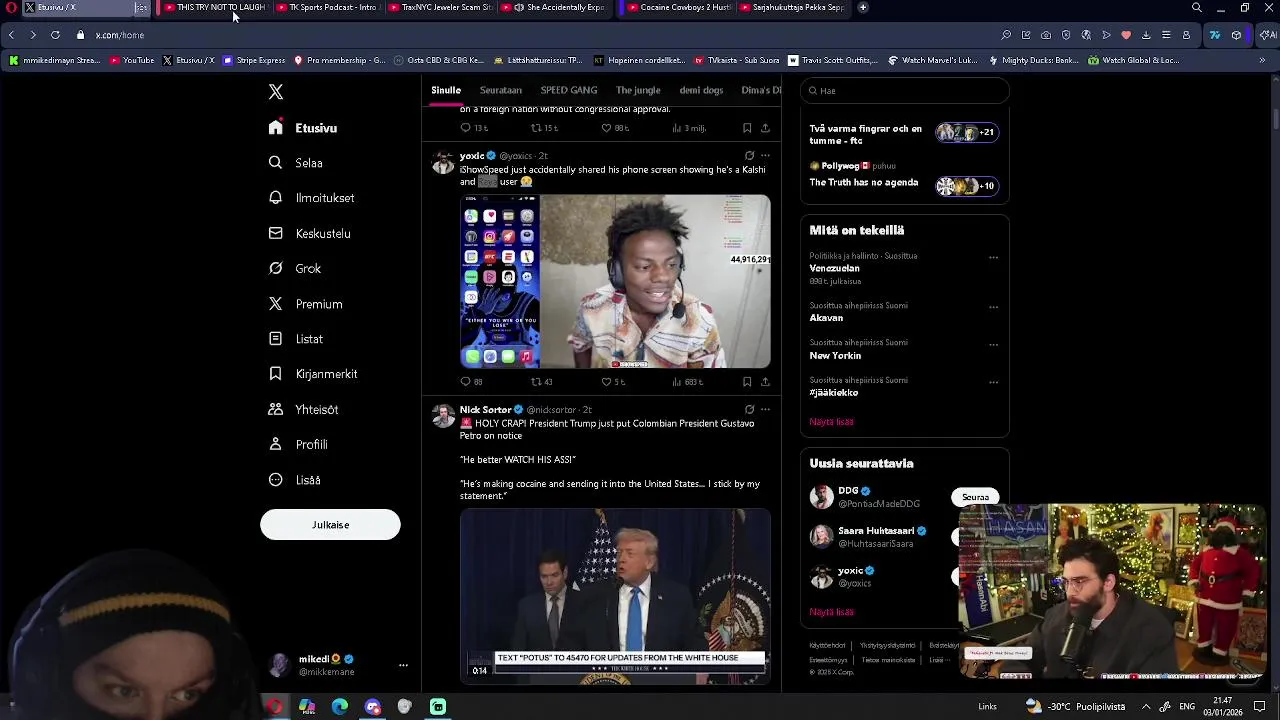This screenshot has height=720, width=1280.
Task: Expand Lisää more menu
Action: [295, 480]
